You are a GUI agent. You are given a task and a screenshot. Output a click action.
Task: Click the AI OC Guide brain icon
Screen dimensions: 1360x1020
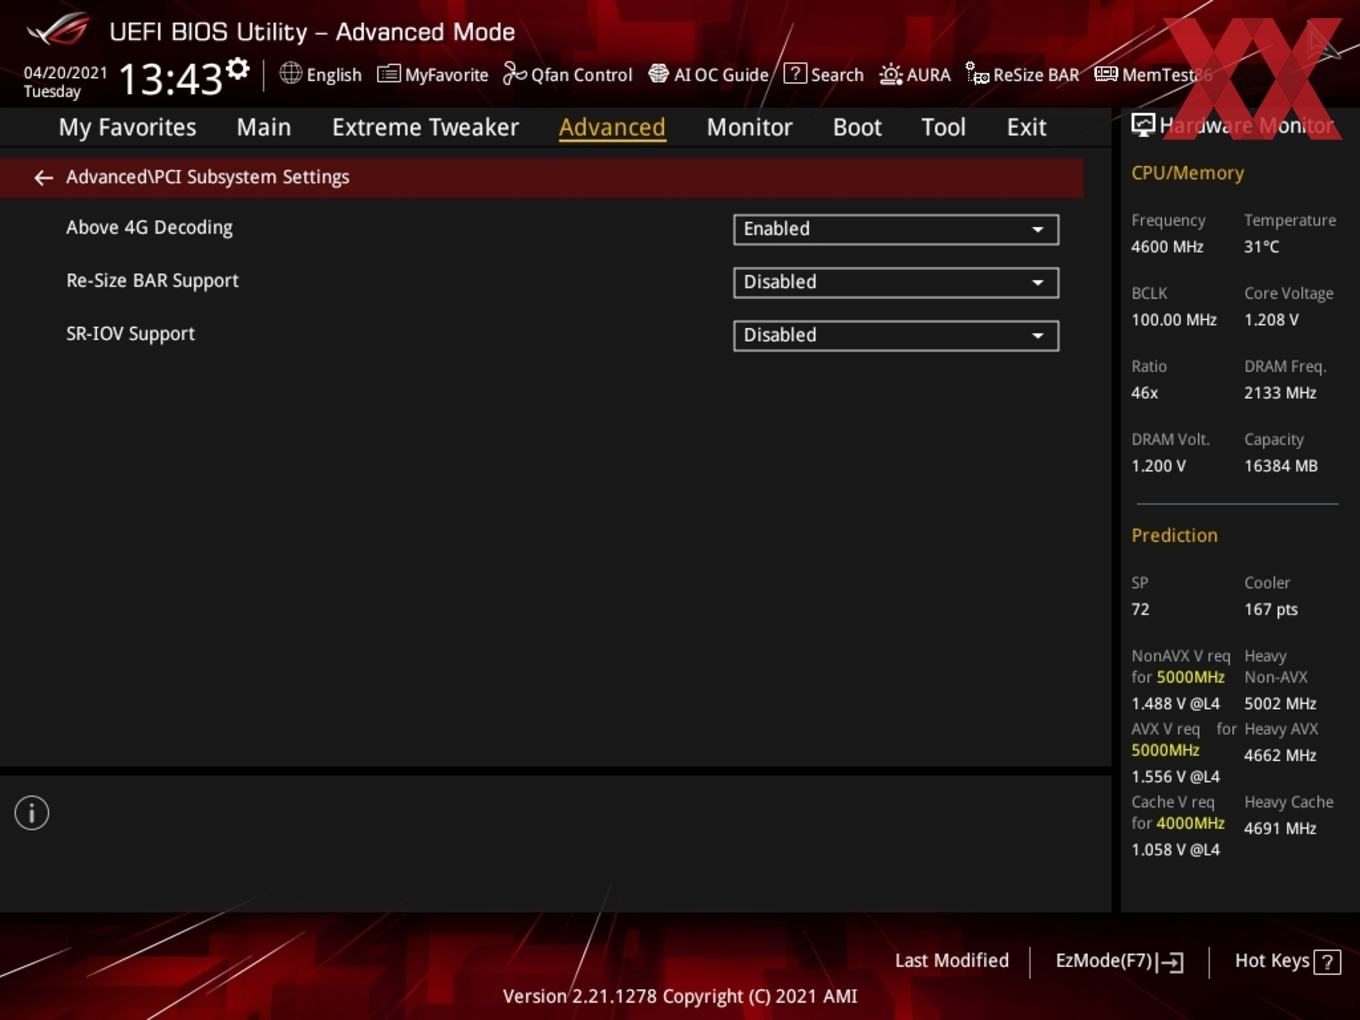pyautogui.click(x=658, y=74)
